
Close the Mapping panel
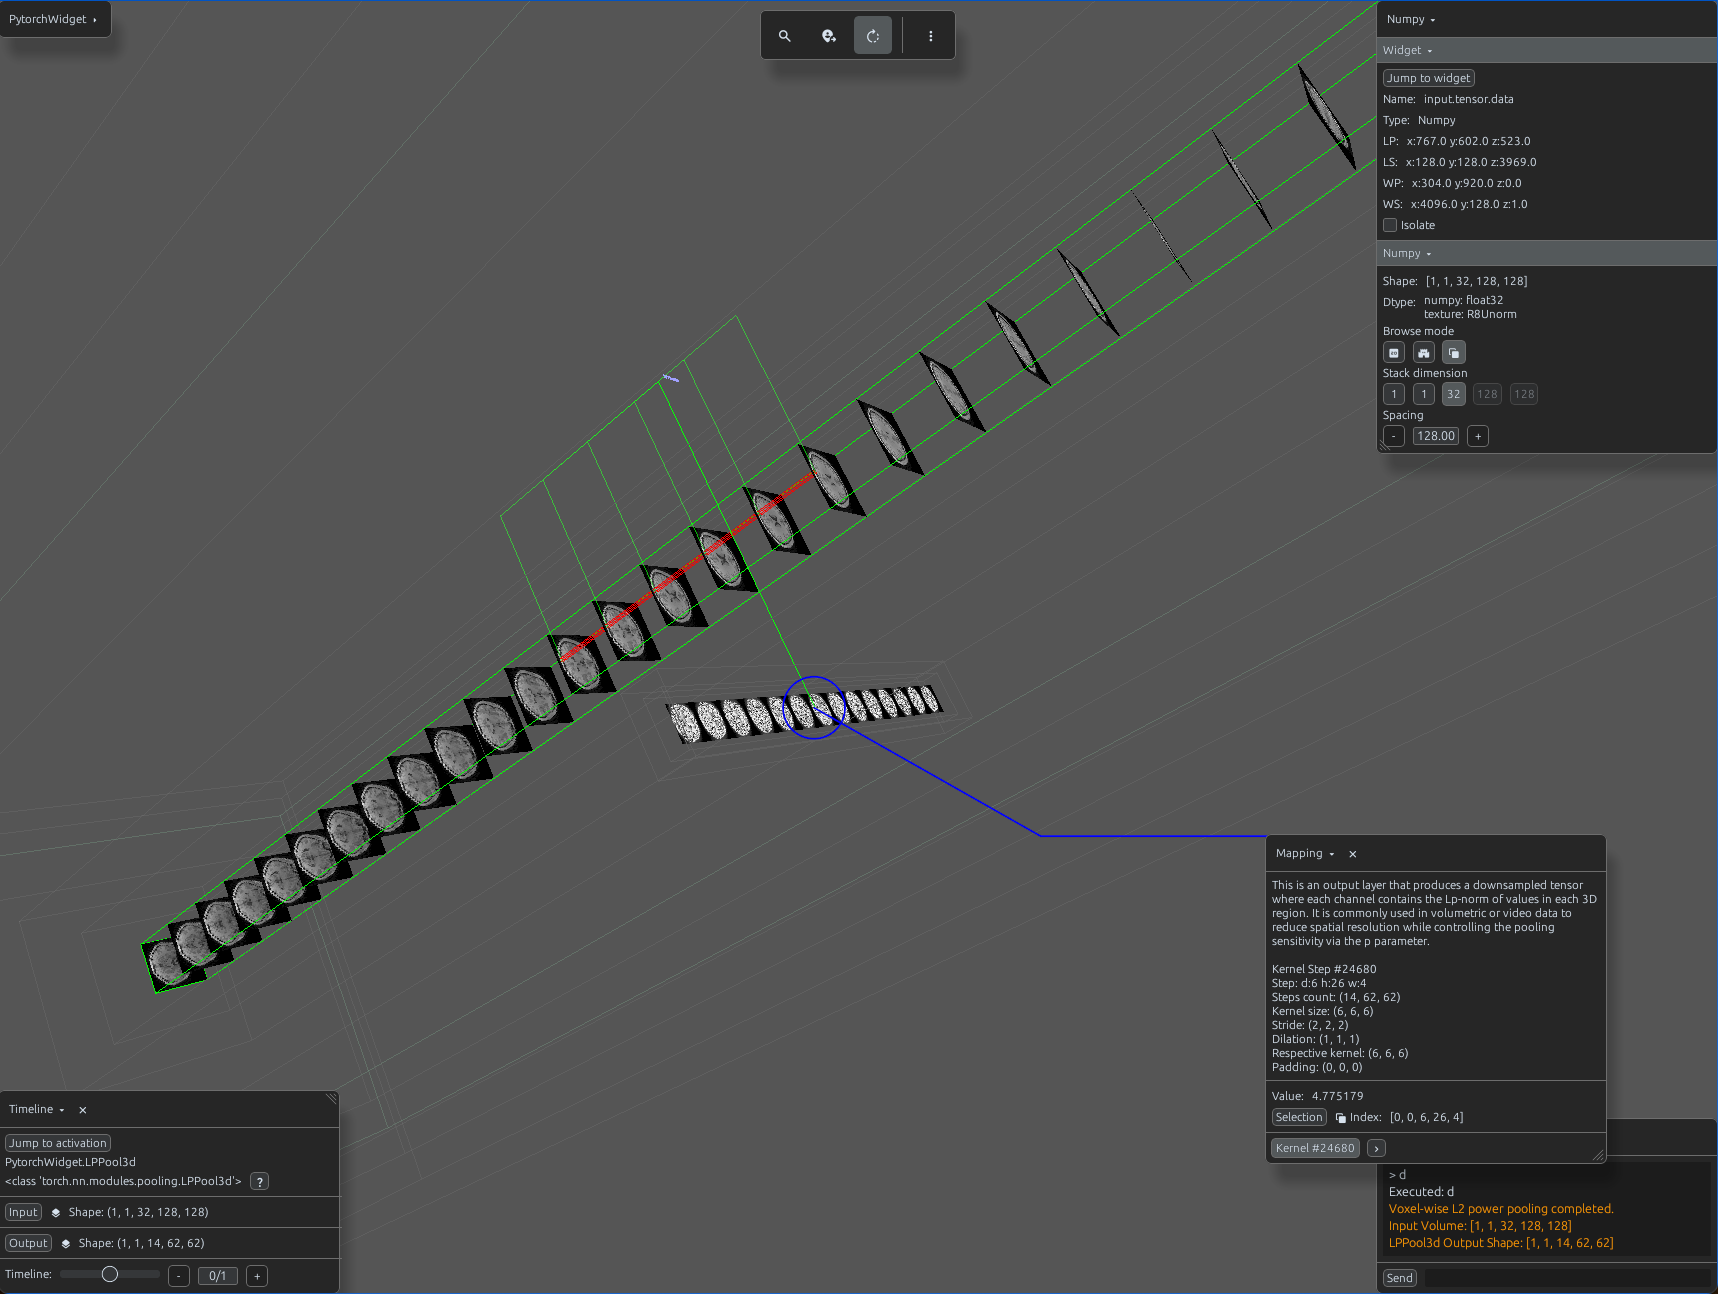point(1352,854)
